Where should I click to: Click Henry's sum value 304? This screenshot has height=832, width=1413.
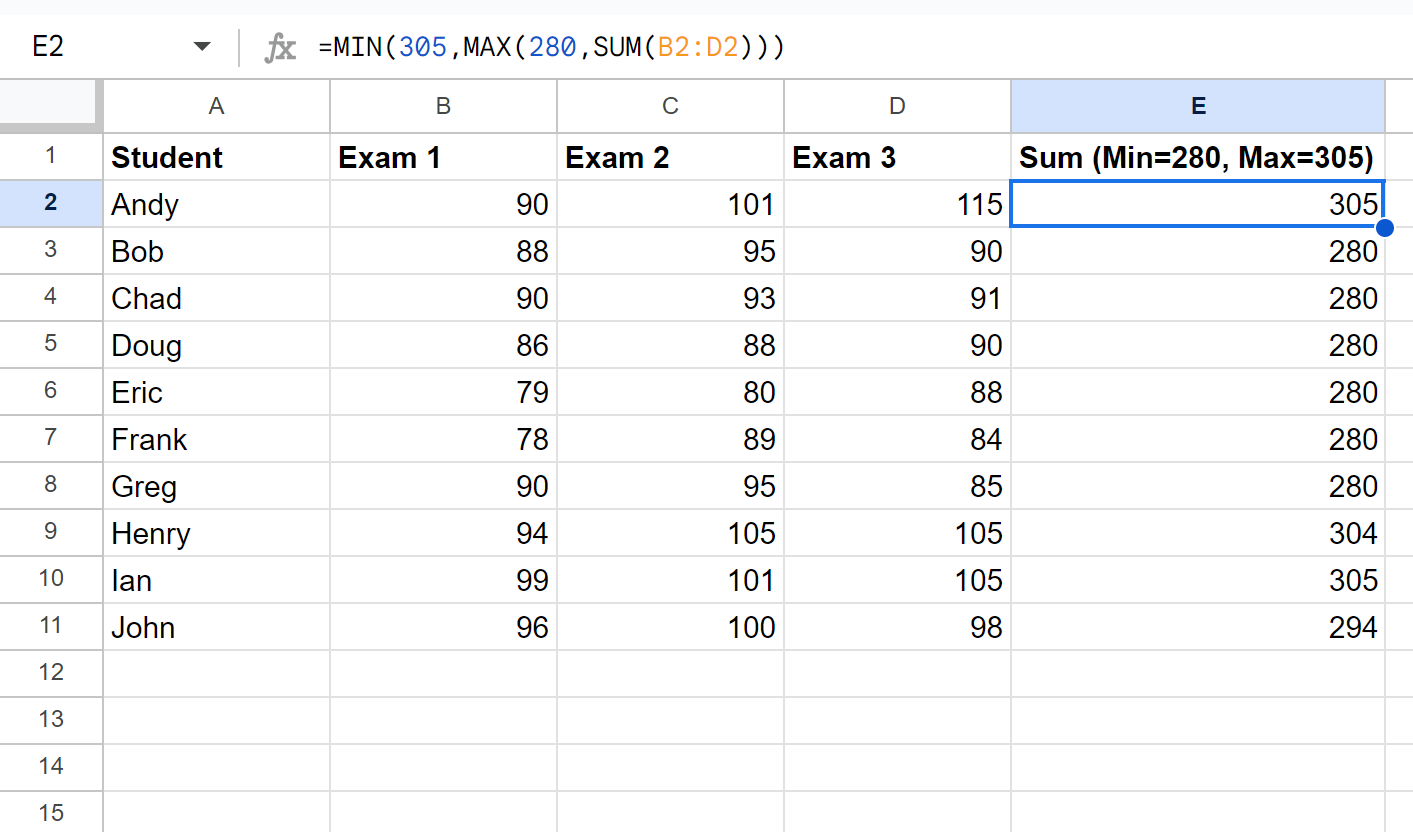[x=1198, y=533]
